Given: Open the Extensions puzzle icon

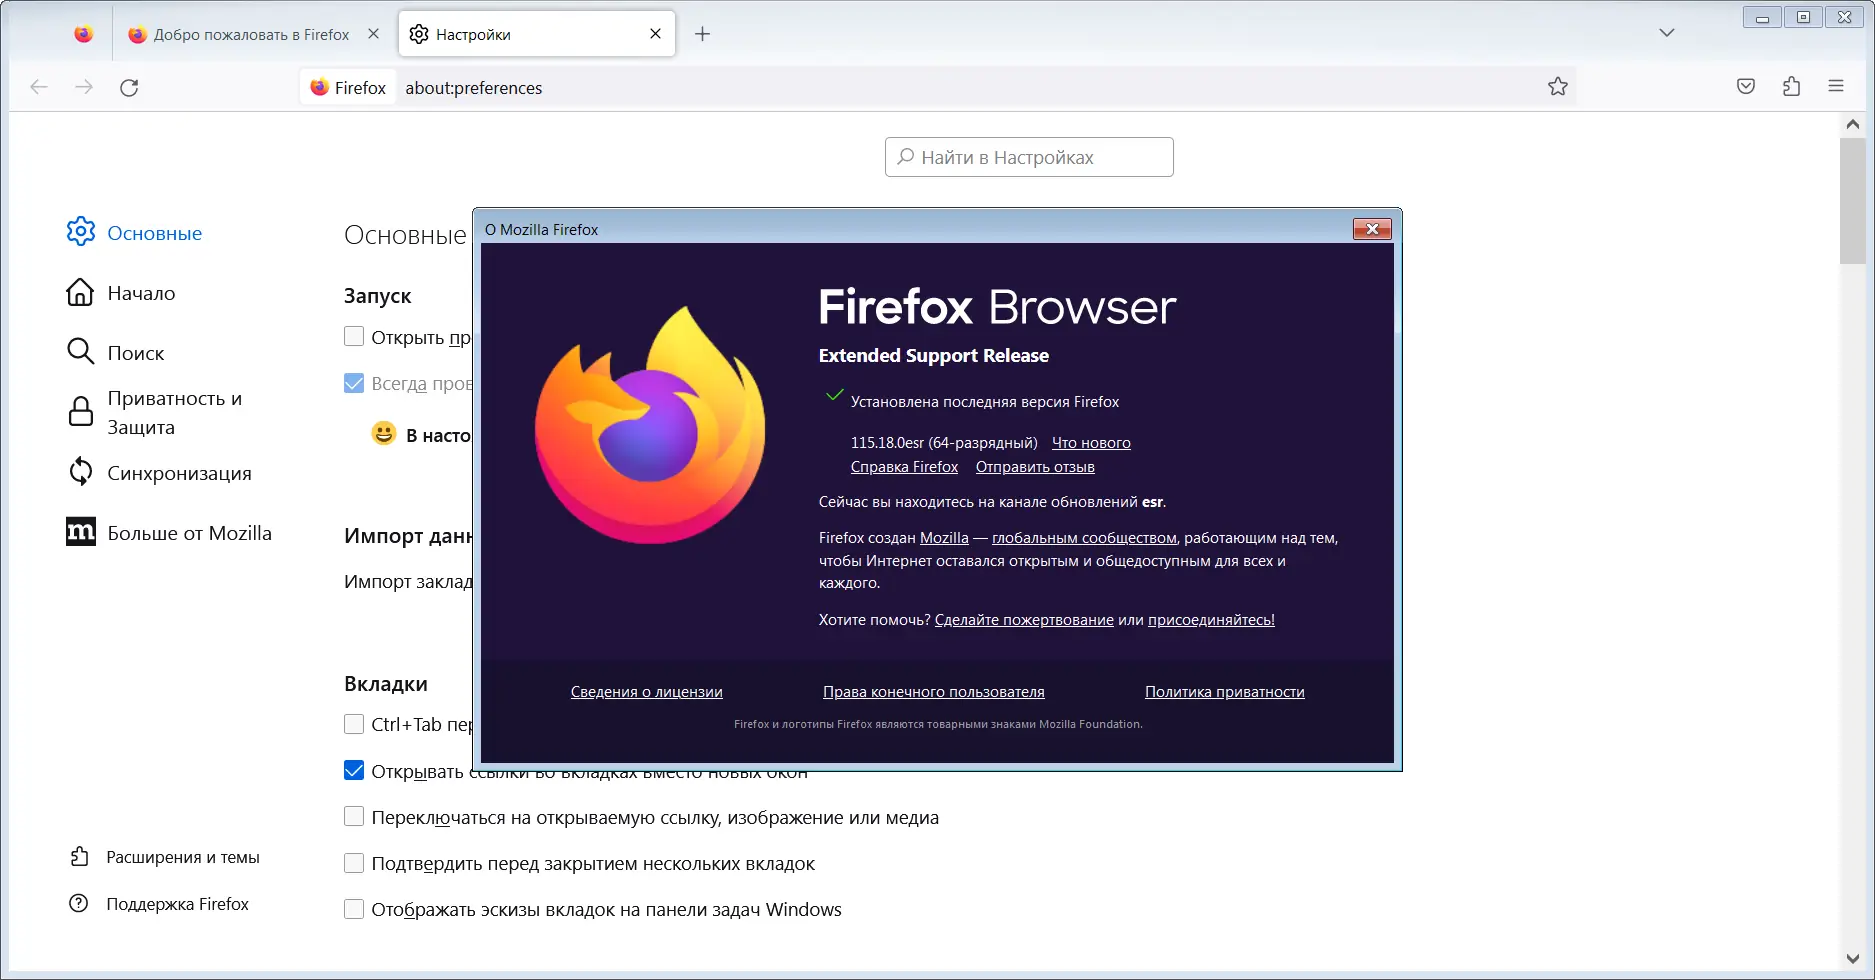Looking at the screenshot, I should coord(1791,87).
